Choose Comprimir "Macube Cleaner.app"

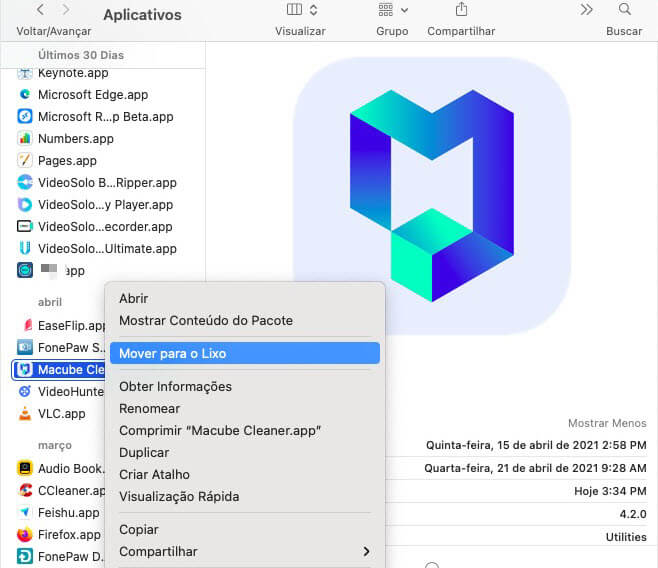[x=245, y=430]
